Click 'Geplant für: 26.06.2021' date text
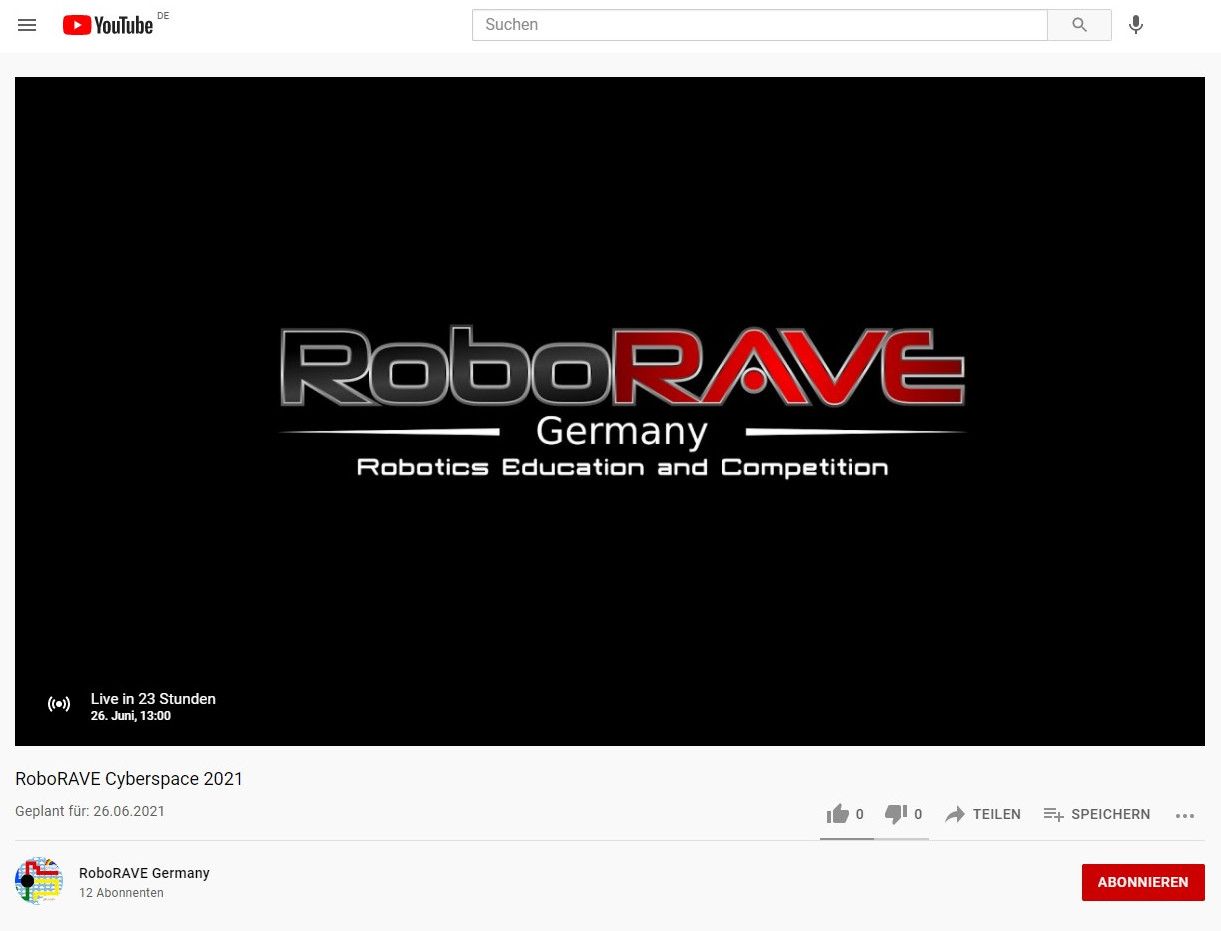This screenshot has width=1221, height=931. (90, 811)
